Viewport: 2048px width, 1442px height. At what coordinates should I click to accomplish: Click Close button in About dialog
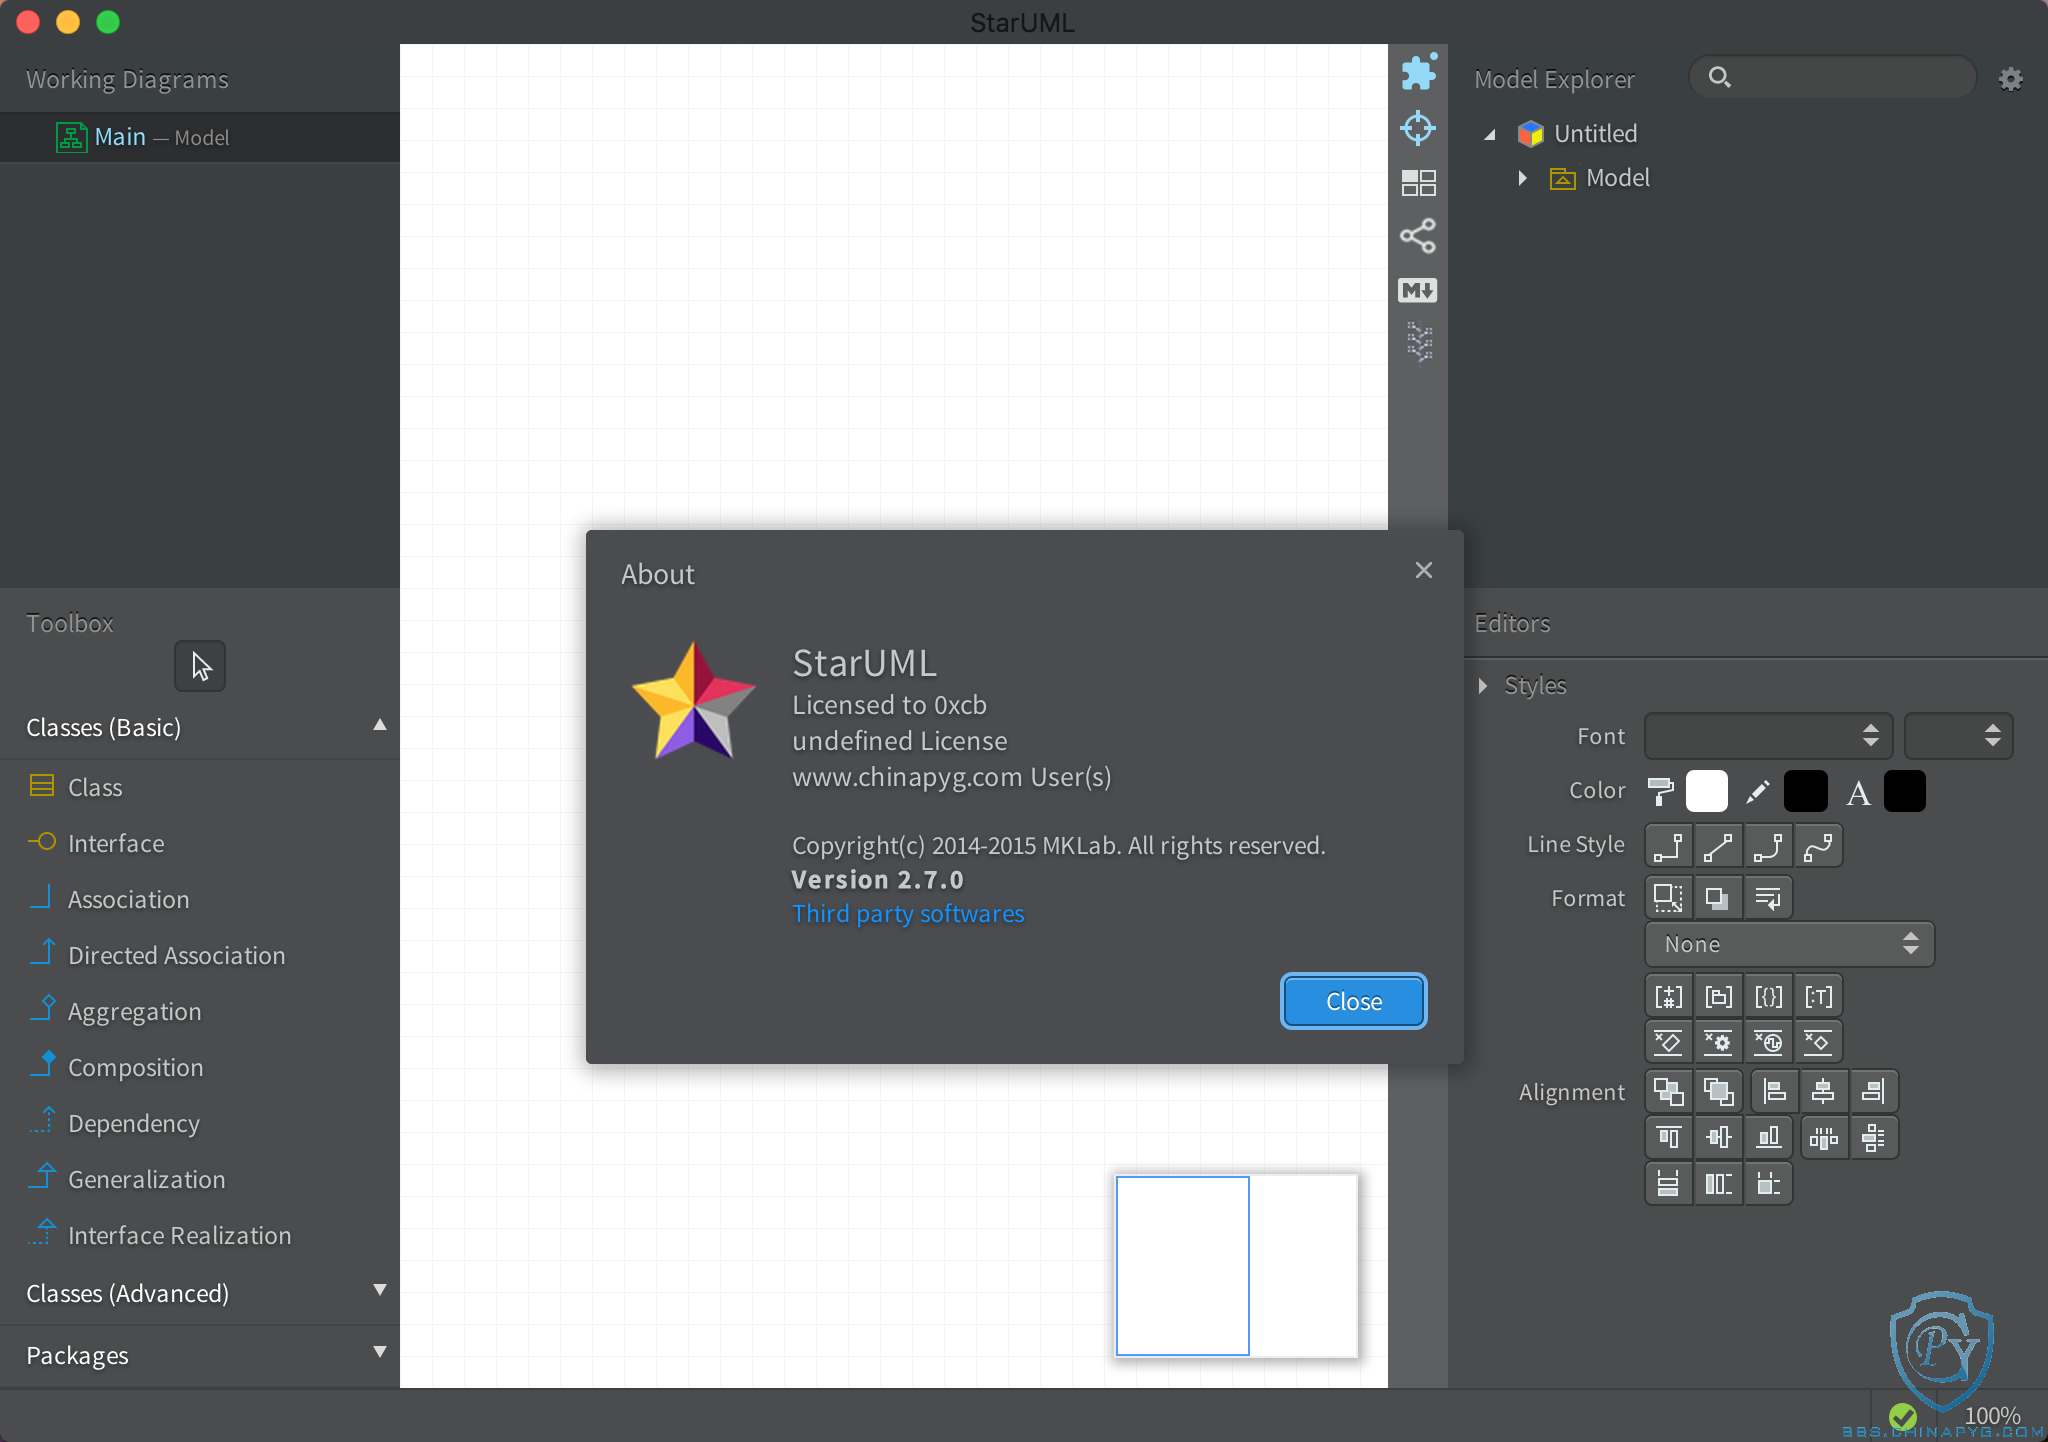point(1354,1001)
